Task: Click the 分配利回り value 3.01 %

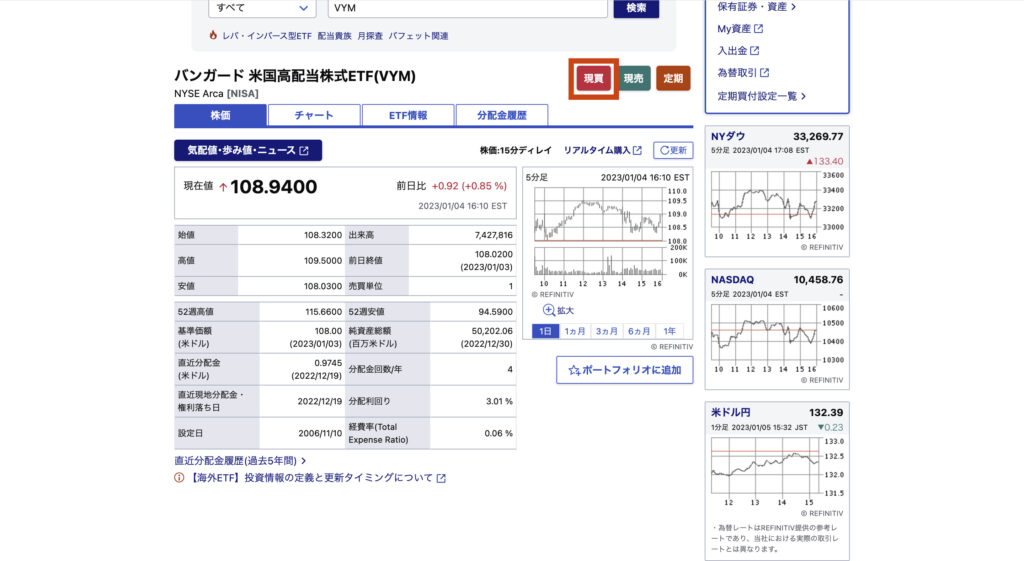Action: click(x=499, y=401)
